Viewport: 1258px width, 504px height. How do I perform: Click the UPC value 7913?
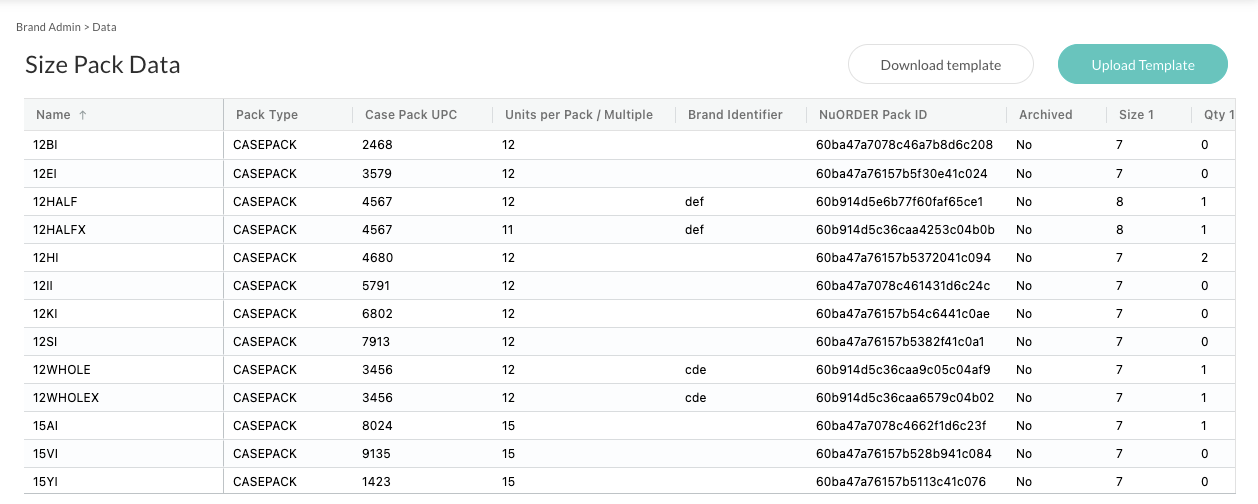click(376, 341)
